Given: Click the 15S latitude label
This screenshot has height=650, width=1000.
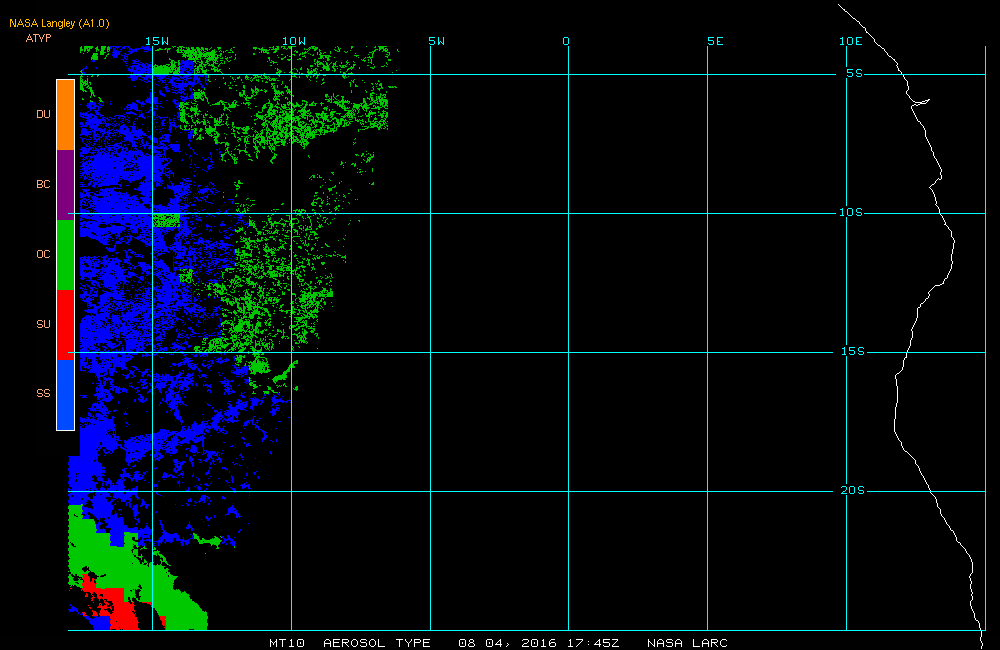Looking at the screenshot, I should [x=853, y=351].
